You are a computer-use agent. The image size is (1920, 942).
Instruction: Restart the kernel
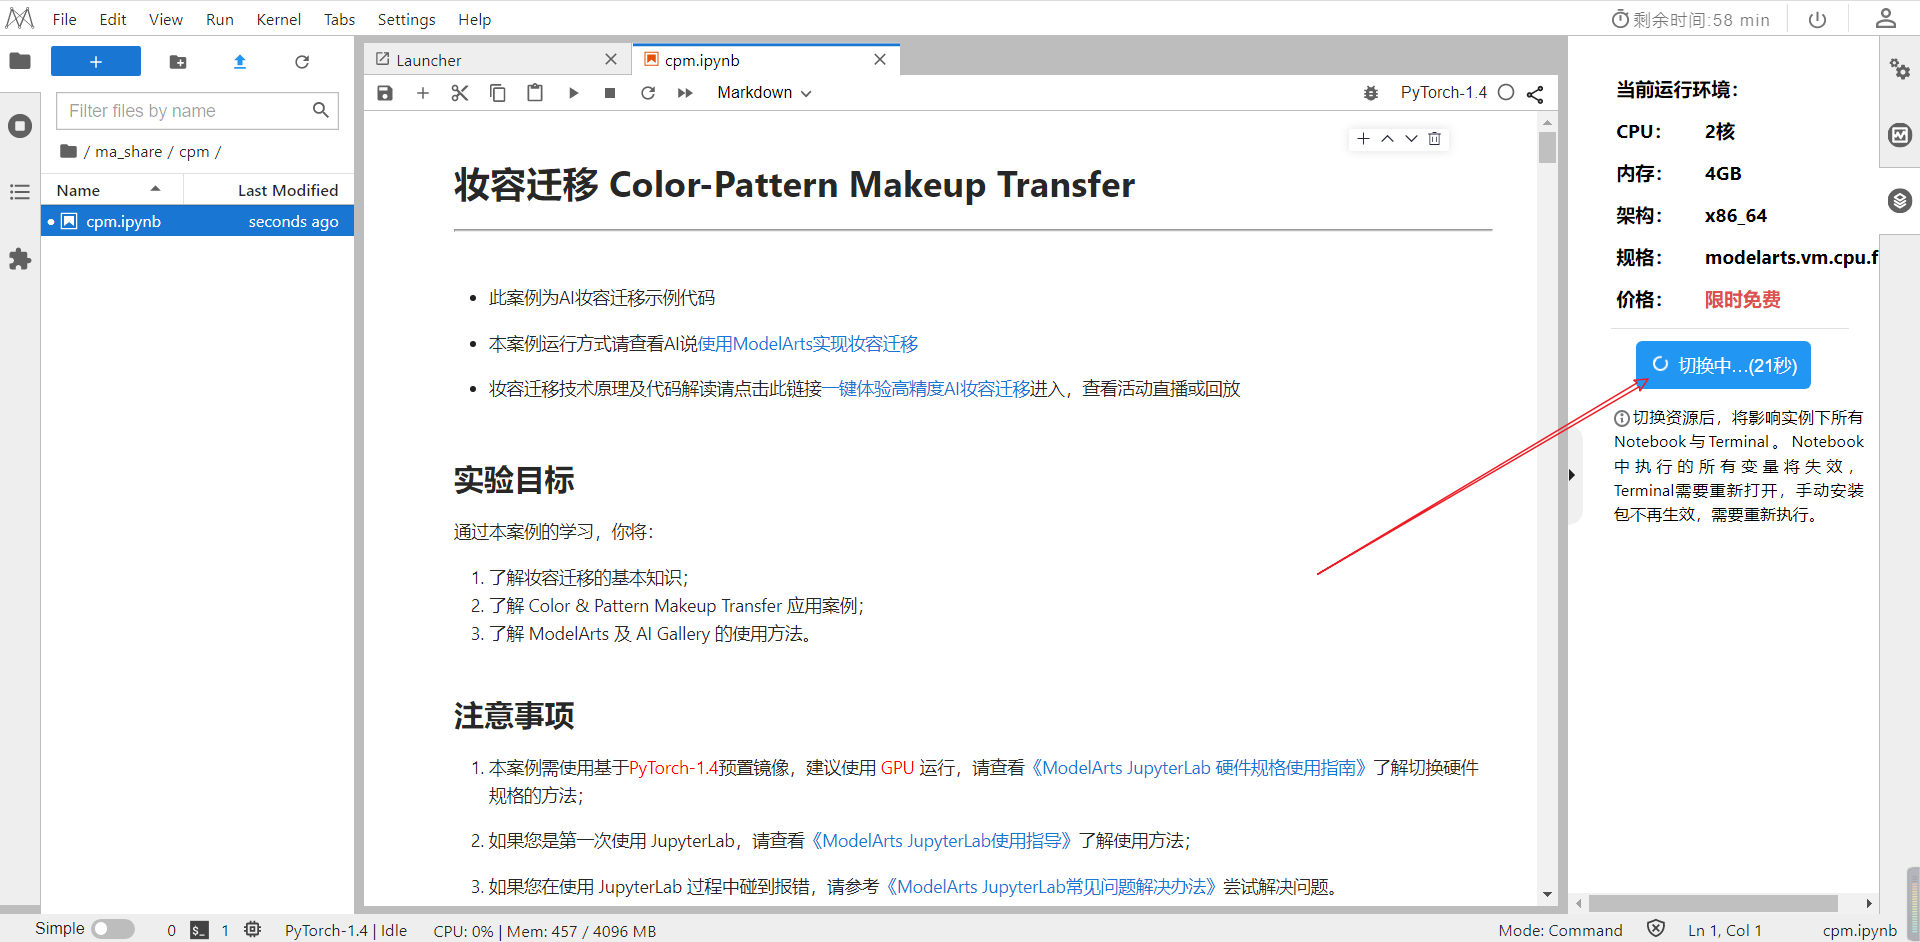coord(648,93)
